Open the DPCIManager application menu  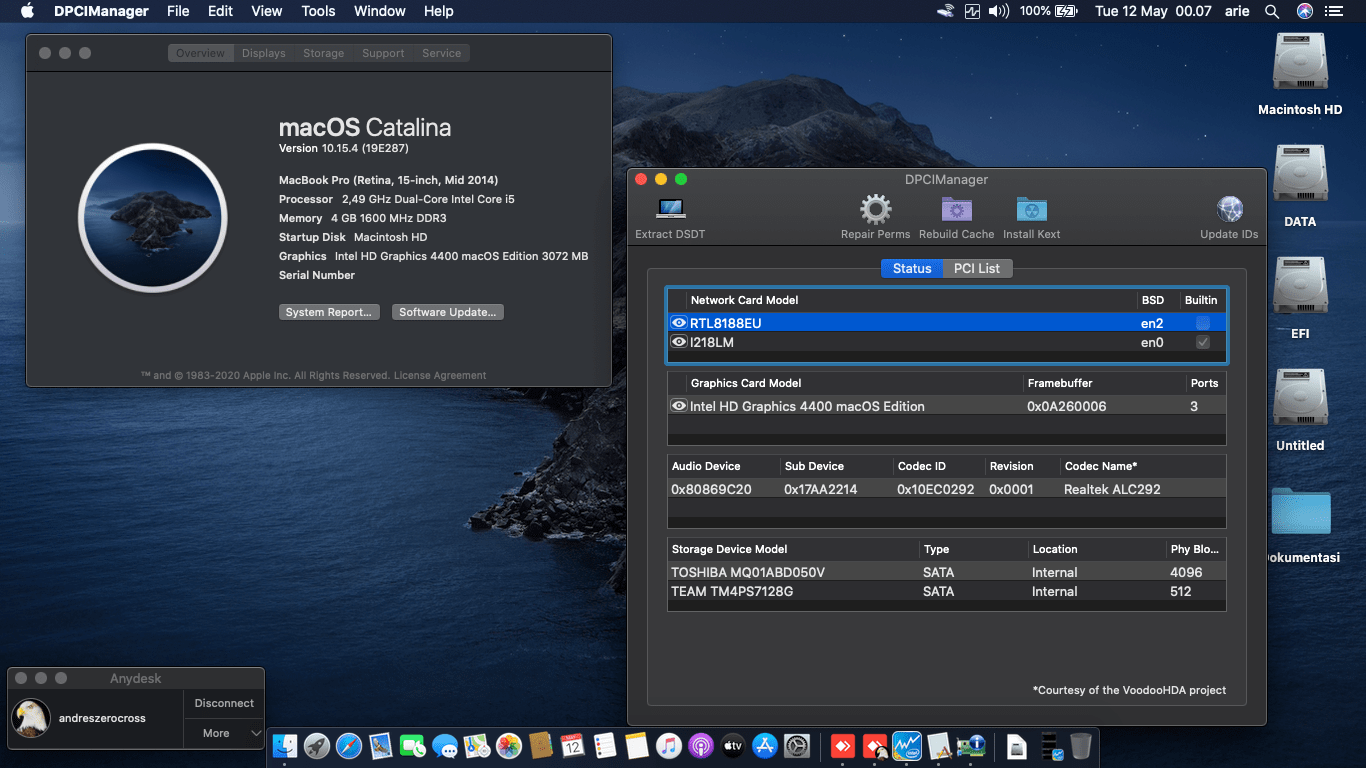pyautogui.click(x=101, y=11)
